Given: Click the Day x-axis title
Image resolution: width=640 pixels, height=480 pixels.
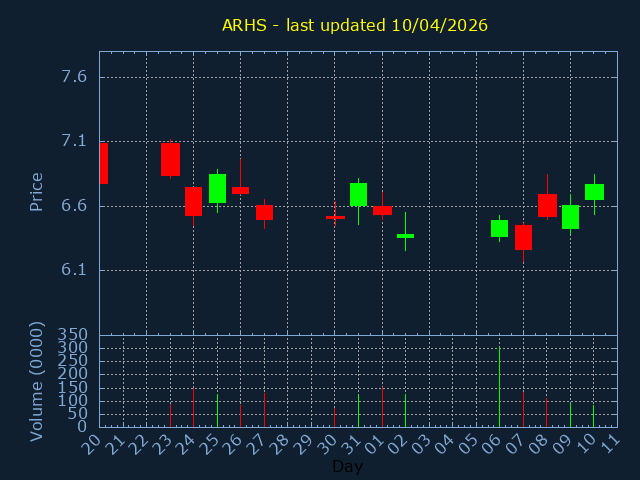Looking at the screenshot, I should (347, 466).
